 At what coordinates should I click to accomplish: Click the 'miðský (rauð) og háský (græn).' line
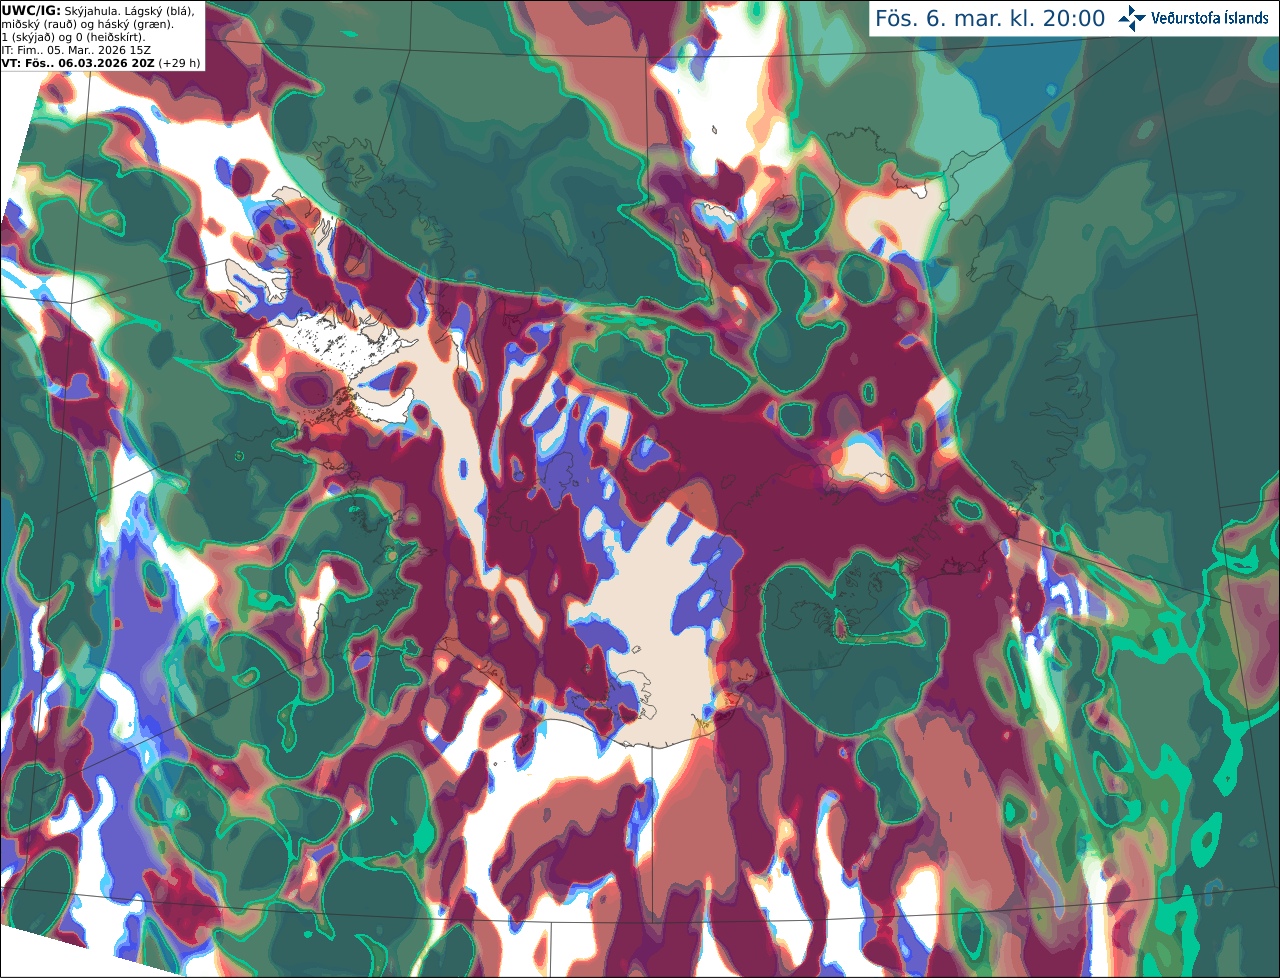pyautogui.click(x=87, y=24)
